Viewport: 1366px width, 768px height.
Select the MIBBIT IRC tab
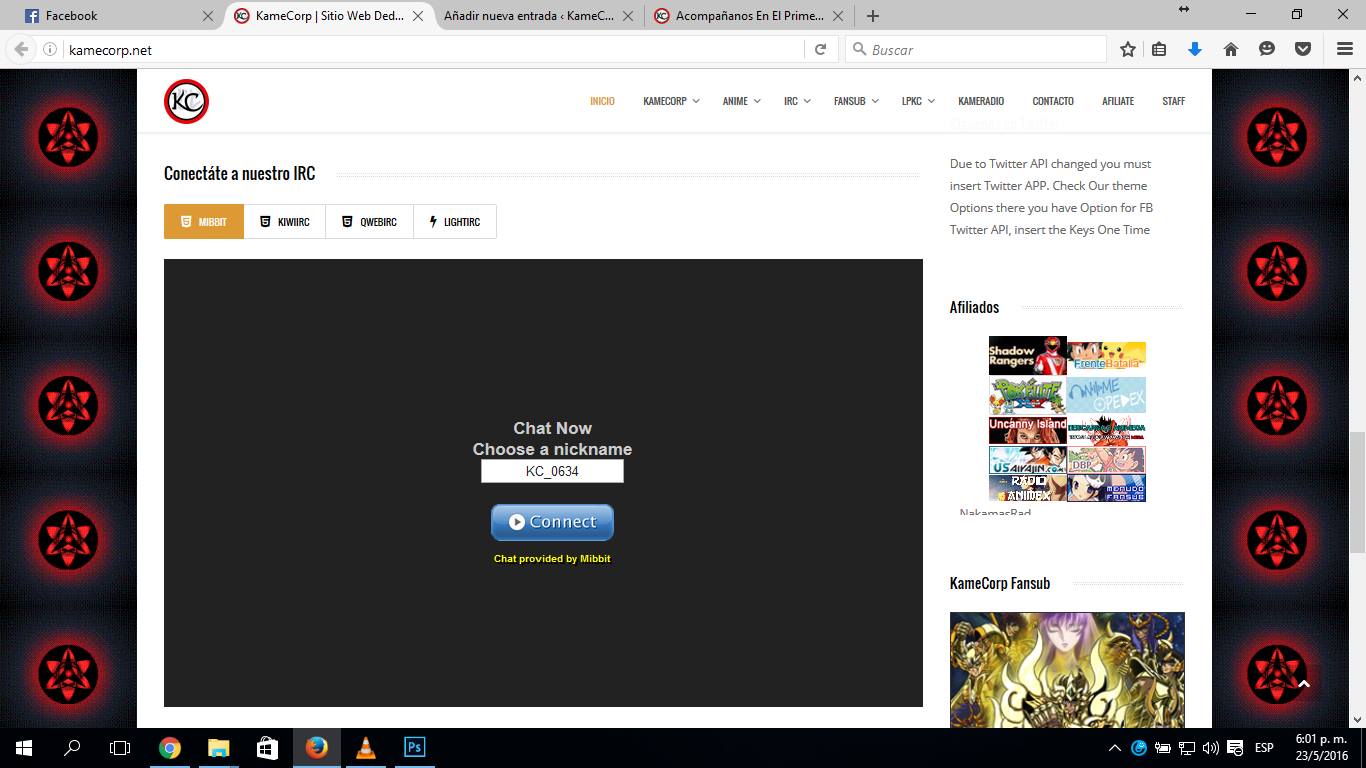click(x=204, y=222)
